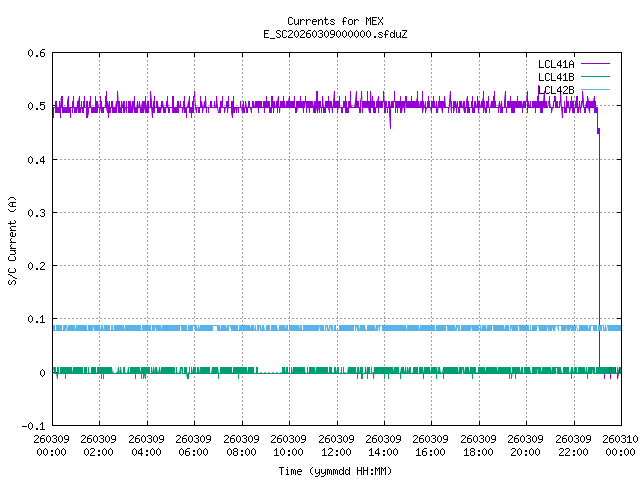Click the 'S/C Current (A)' axis label
This screenshot has height=480, width=640.
(x=12, y=239)
